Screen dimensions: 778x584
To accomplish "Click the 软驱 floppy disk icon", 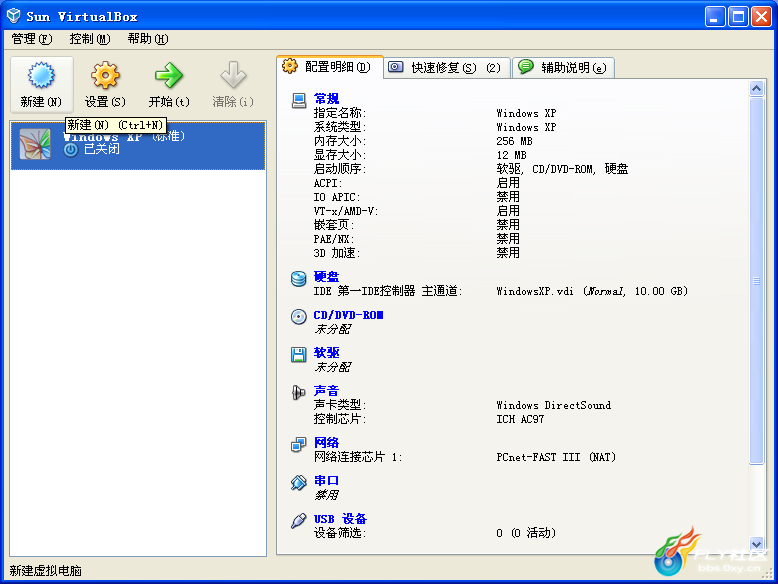I will point(299,354).
